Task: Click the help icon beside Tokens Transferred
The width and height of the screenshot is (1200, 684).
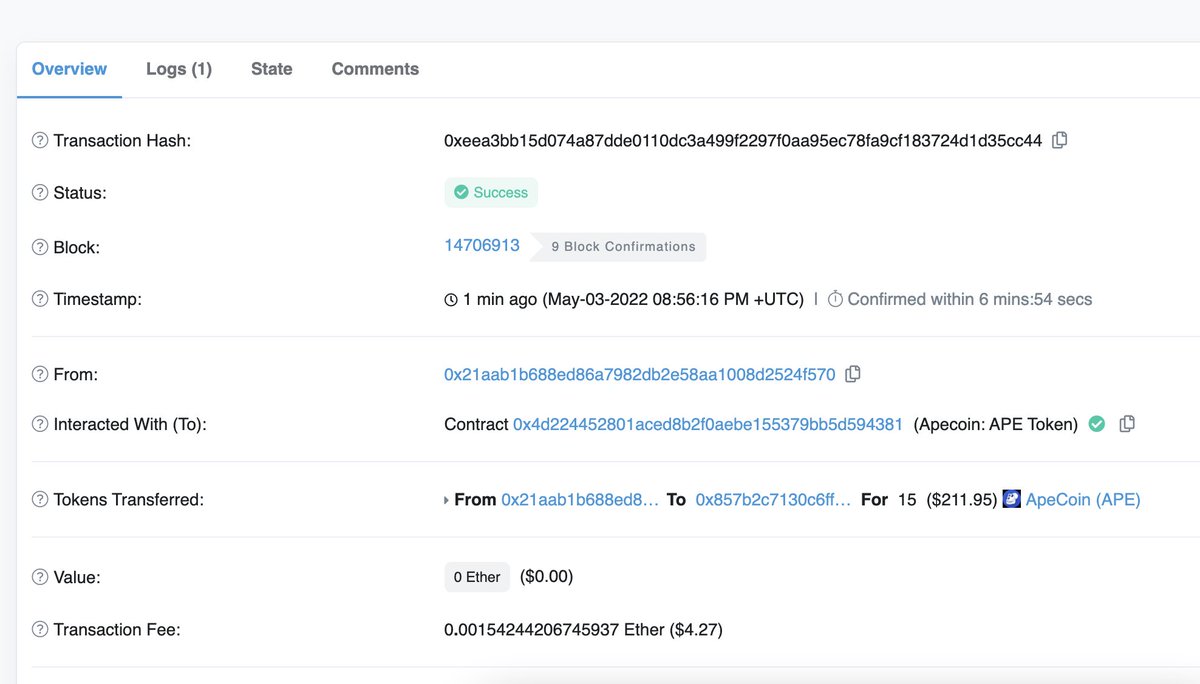Action: pyautogui.click(x=40, y=499)
